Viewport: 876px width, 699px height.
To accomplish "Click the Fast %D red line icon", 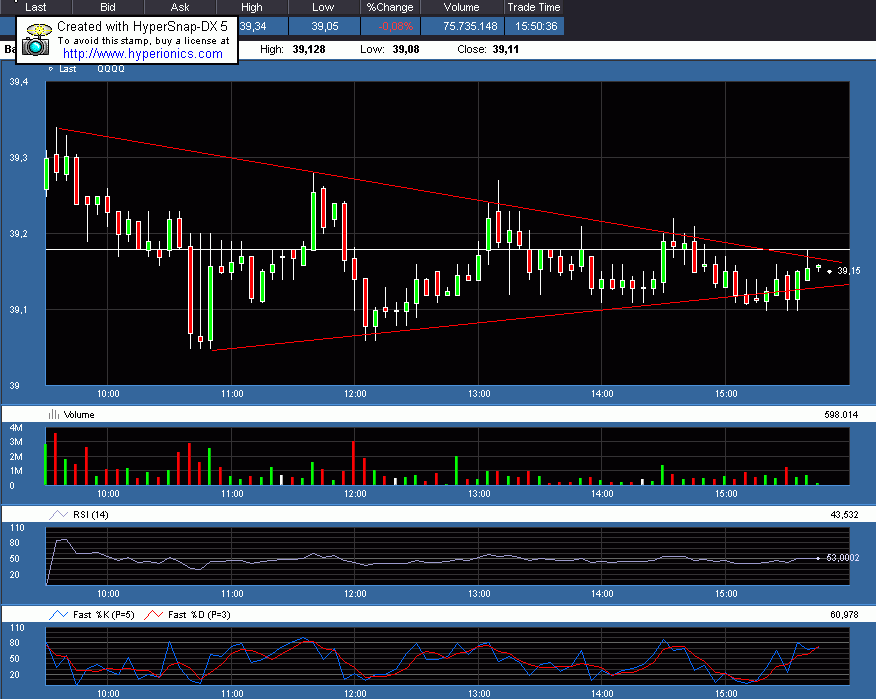I will pos(153,615).
